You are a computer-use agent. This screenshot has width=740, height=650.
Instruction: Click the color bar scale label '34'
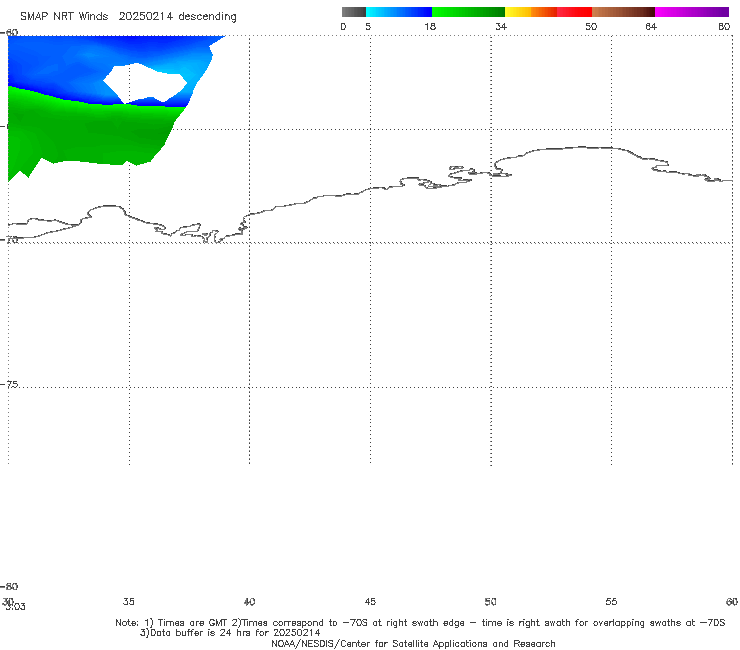click(501, 26)
